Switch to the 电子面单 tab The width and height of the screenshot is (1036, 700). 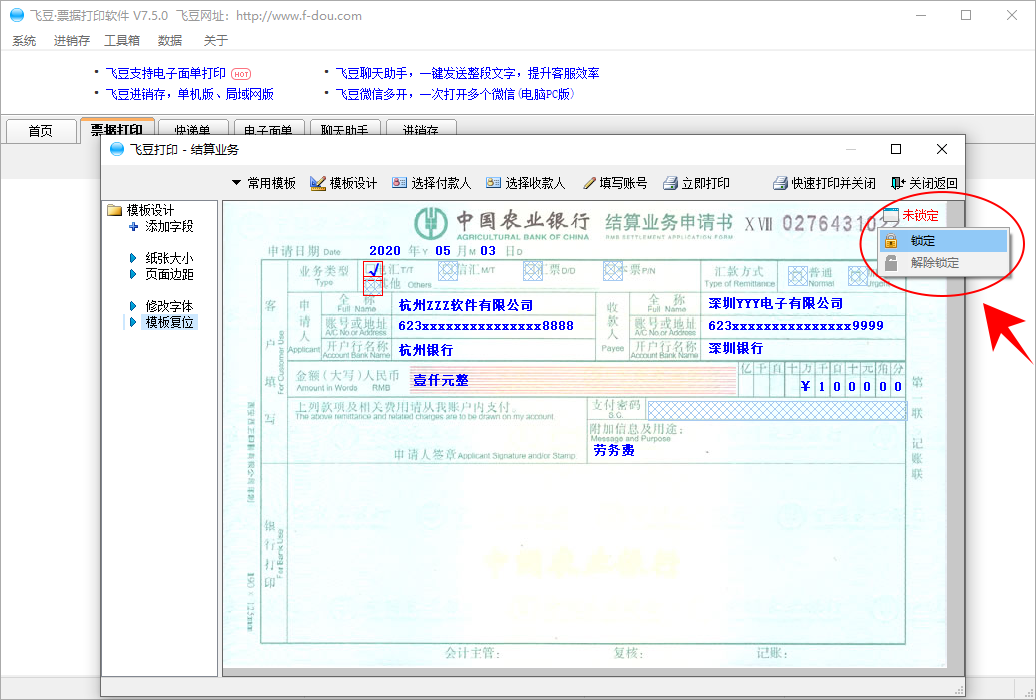coord(268,130)
